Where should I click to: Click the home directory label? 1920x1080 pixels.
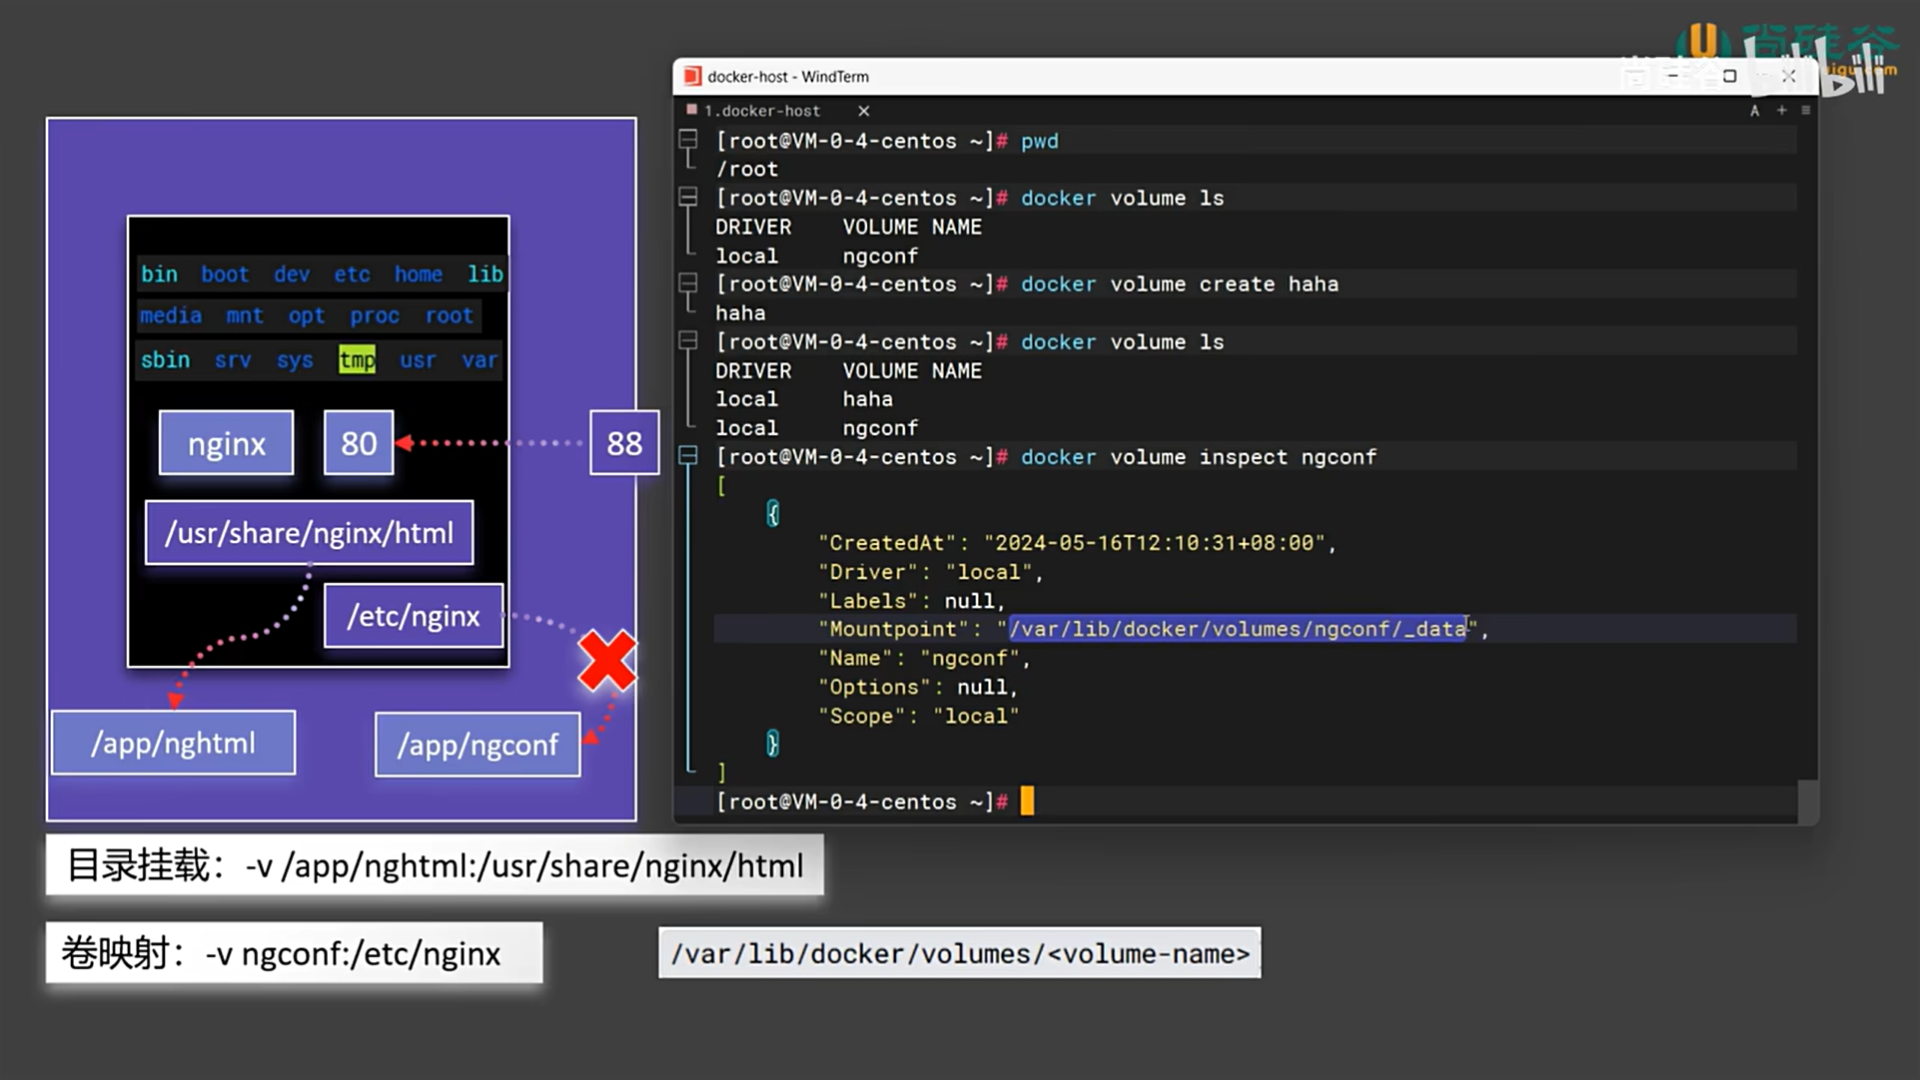(x=418, y=274)
